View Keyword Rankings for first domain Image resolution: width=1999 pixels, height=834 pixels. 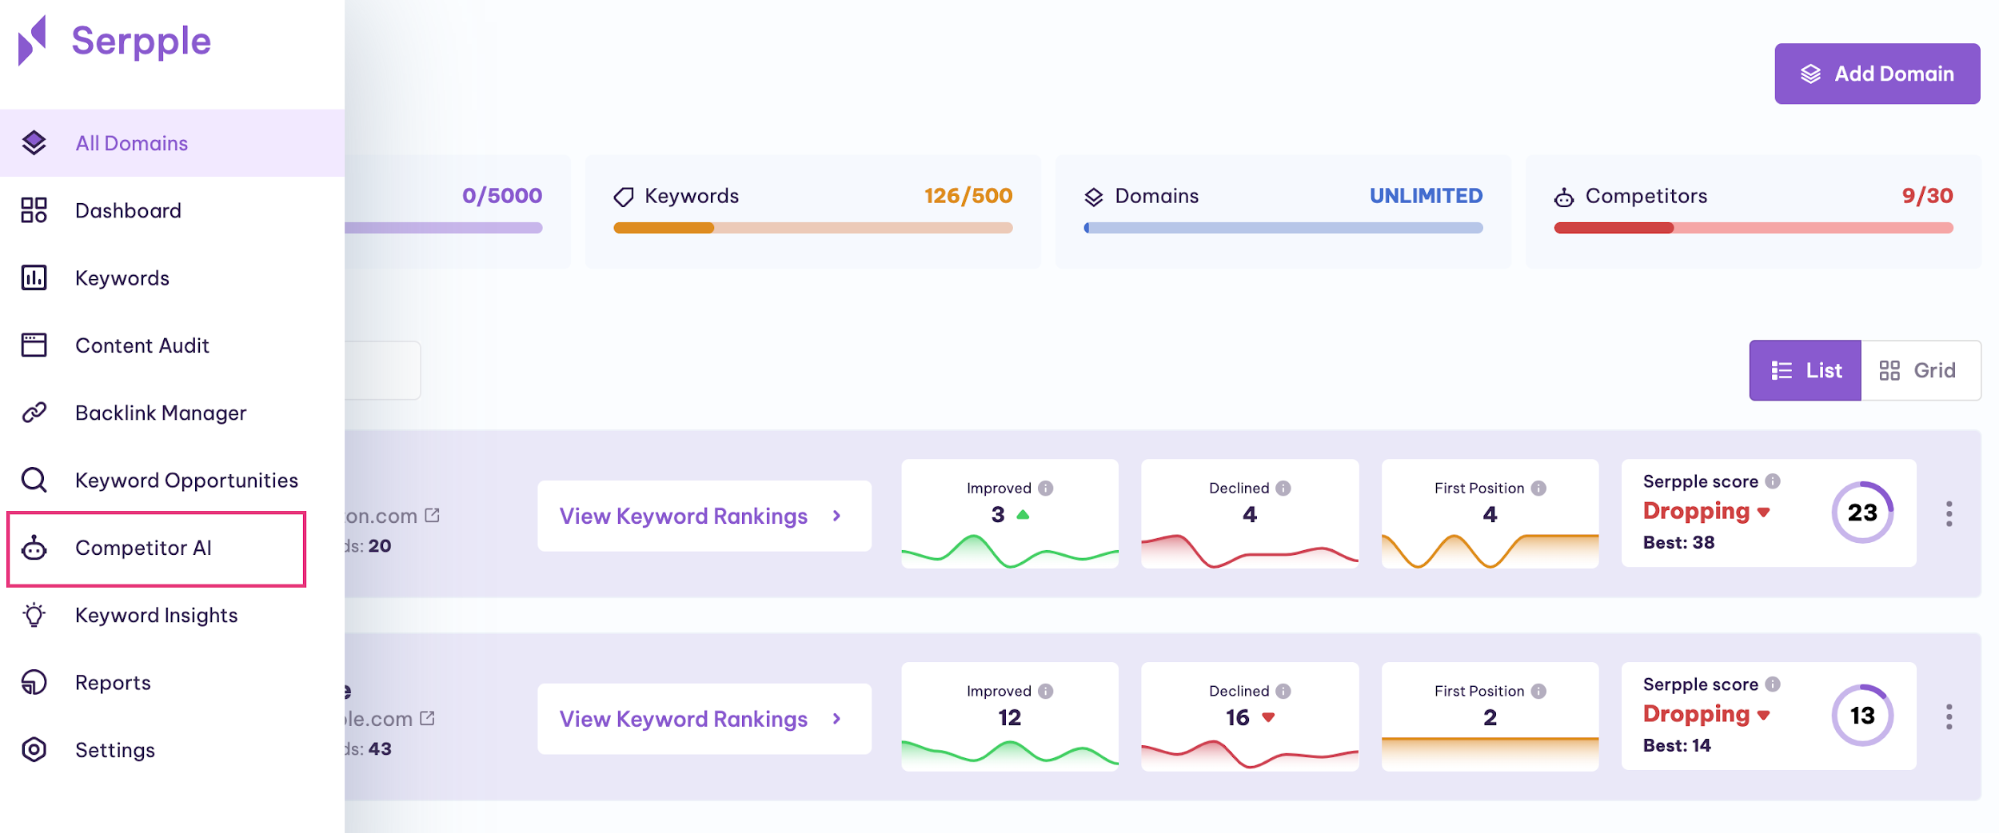tap(704, 516)
